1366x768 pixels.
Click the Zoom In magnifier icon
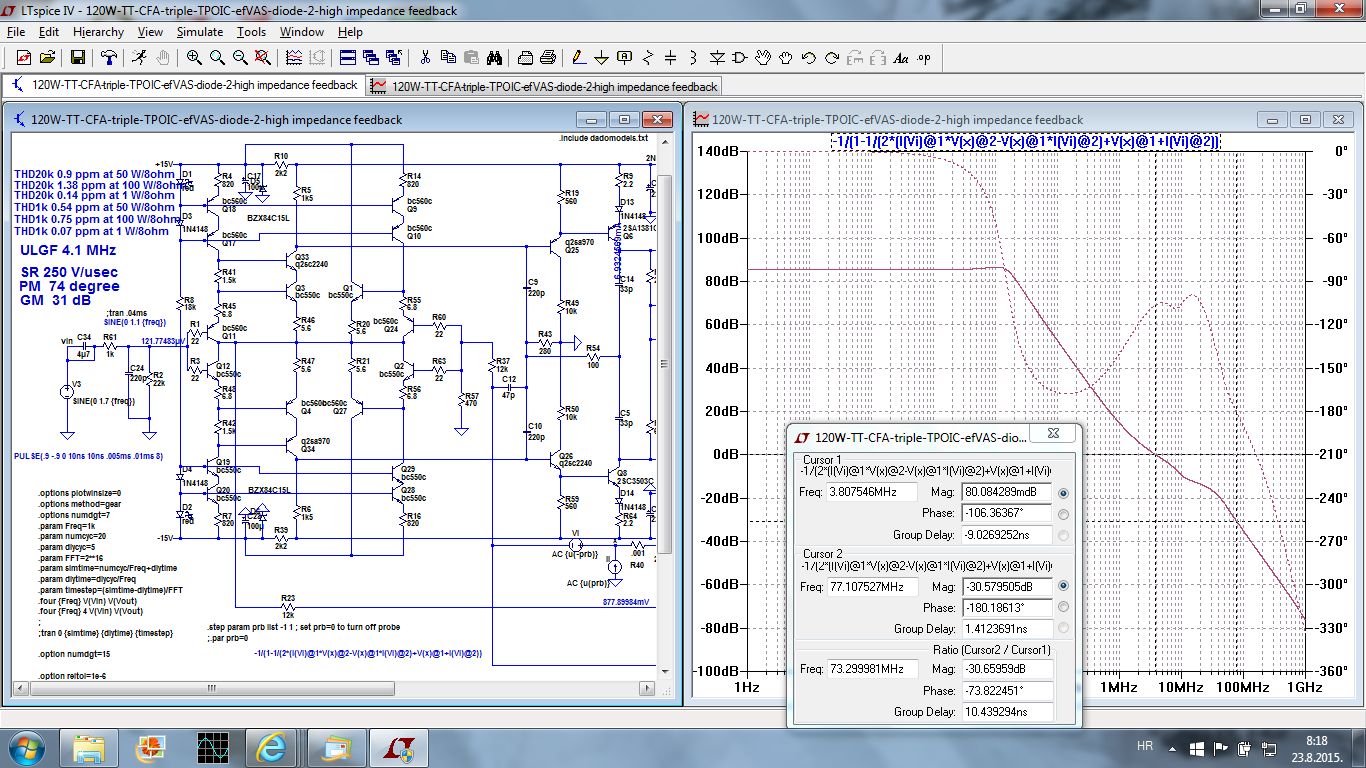click(x=194, y=57)
